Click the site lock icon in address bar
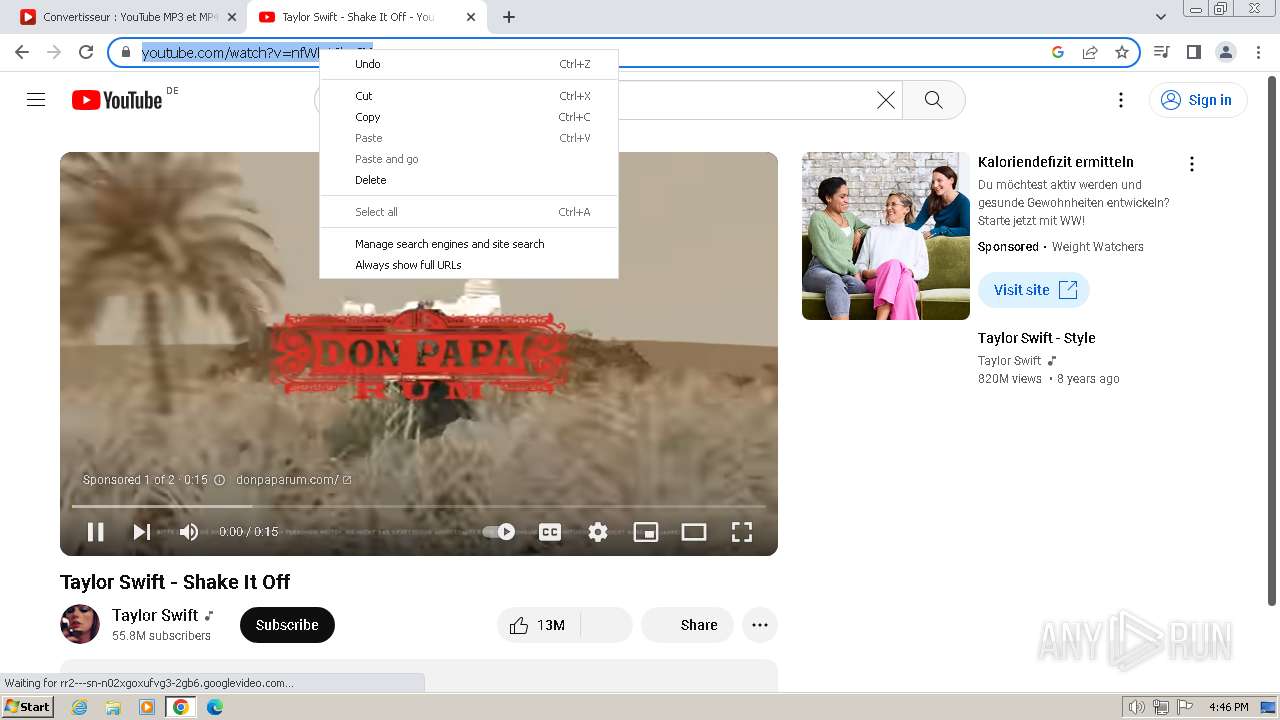Image resolution: width=1280 pixels, height=720 pixels. pos(126,52)
